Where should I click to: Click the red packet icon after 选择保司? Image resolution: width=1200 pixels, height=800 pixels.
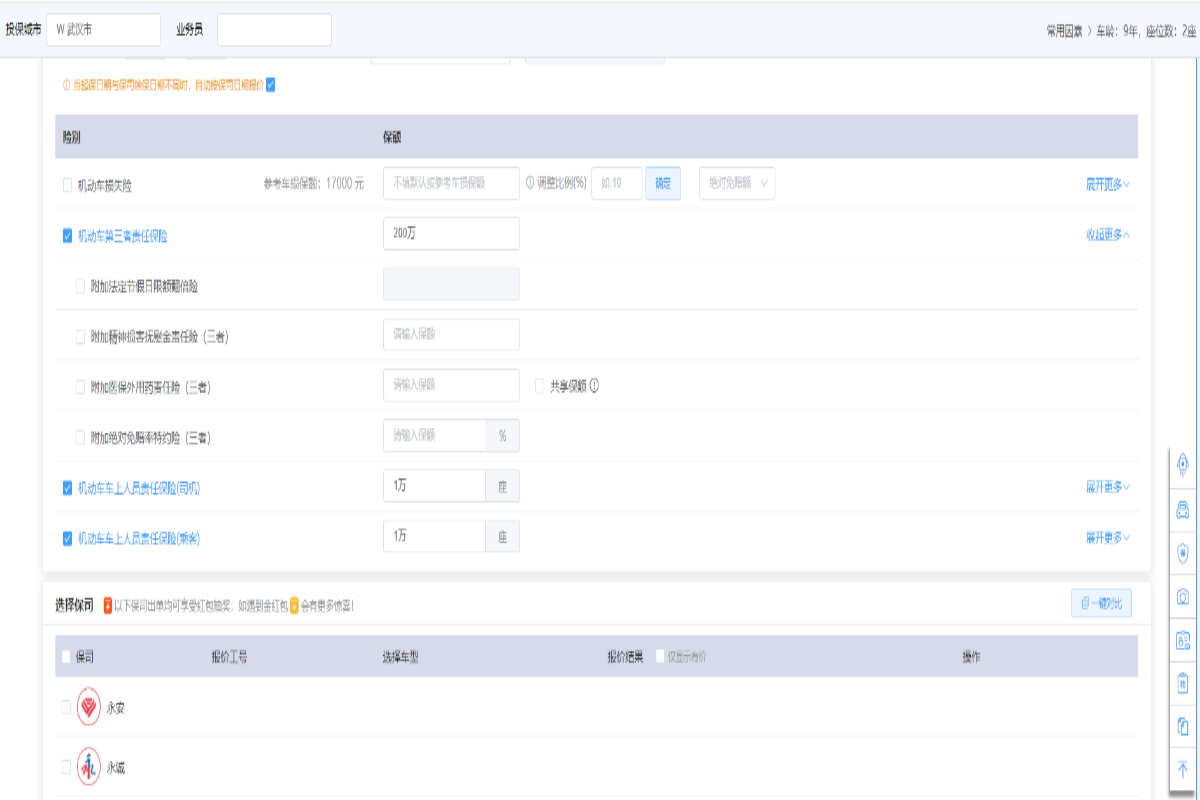pos(107,605)
